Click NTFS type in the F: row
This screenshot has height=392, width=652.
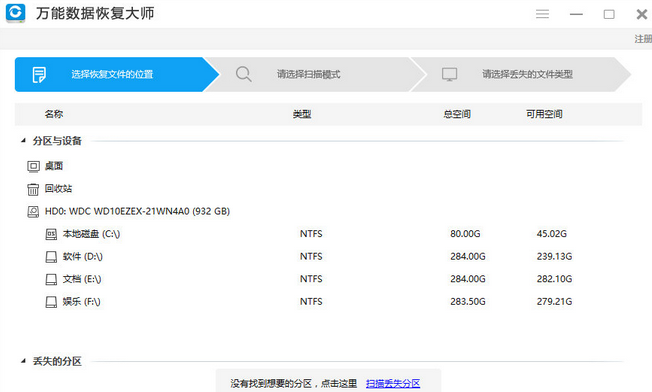(311, 301)
